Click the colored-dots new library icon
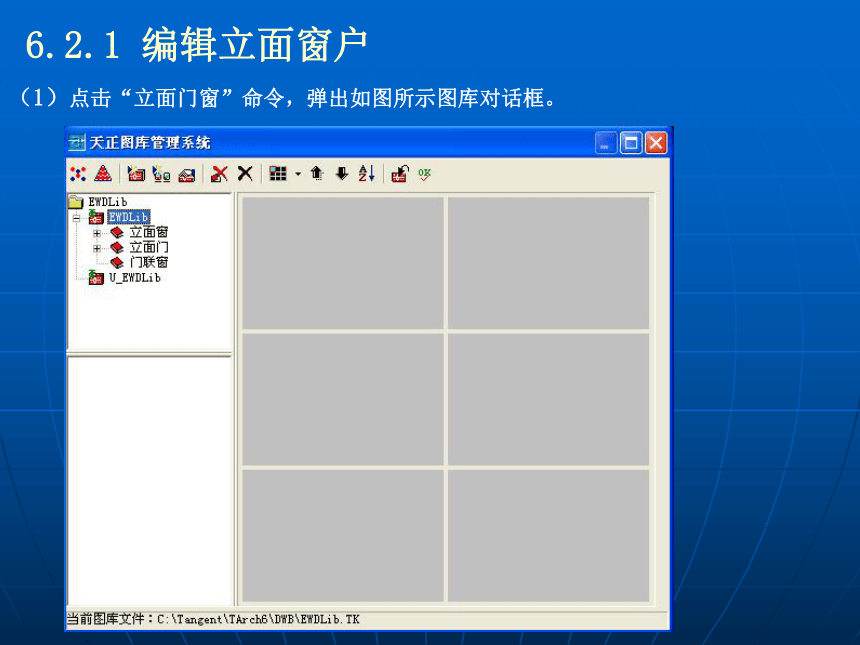Viewport: 860px width, 645px height. pyautogui.click(x=78, y=174)
